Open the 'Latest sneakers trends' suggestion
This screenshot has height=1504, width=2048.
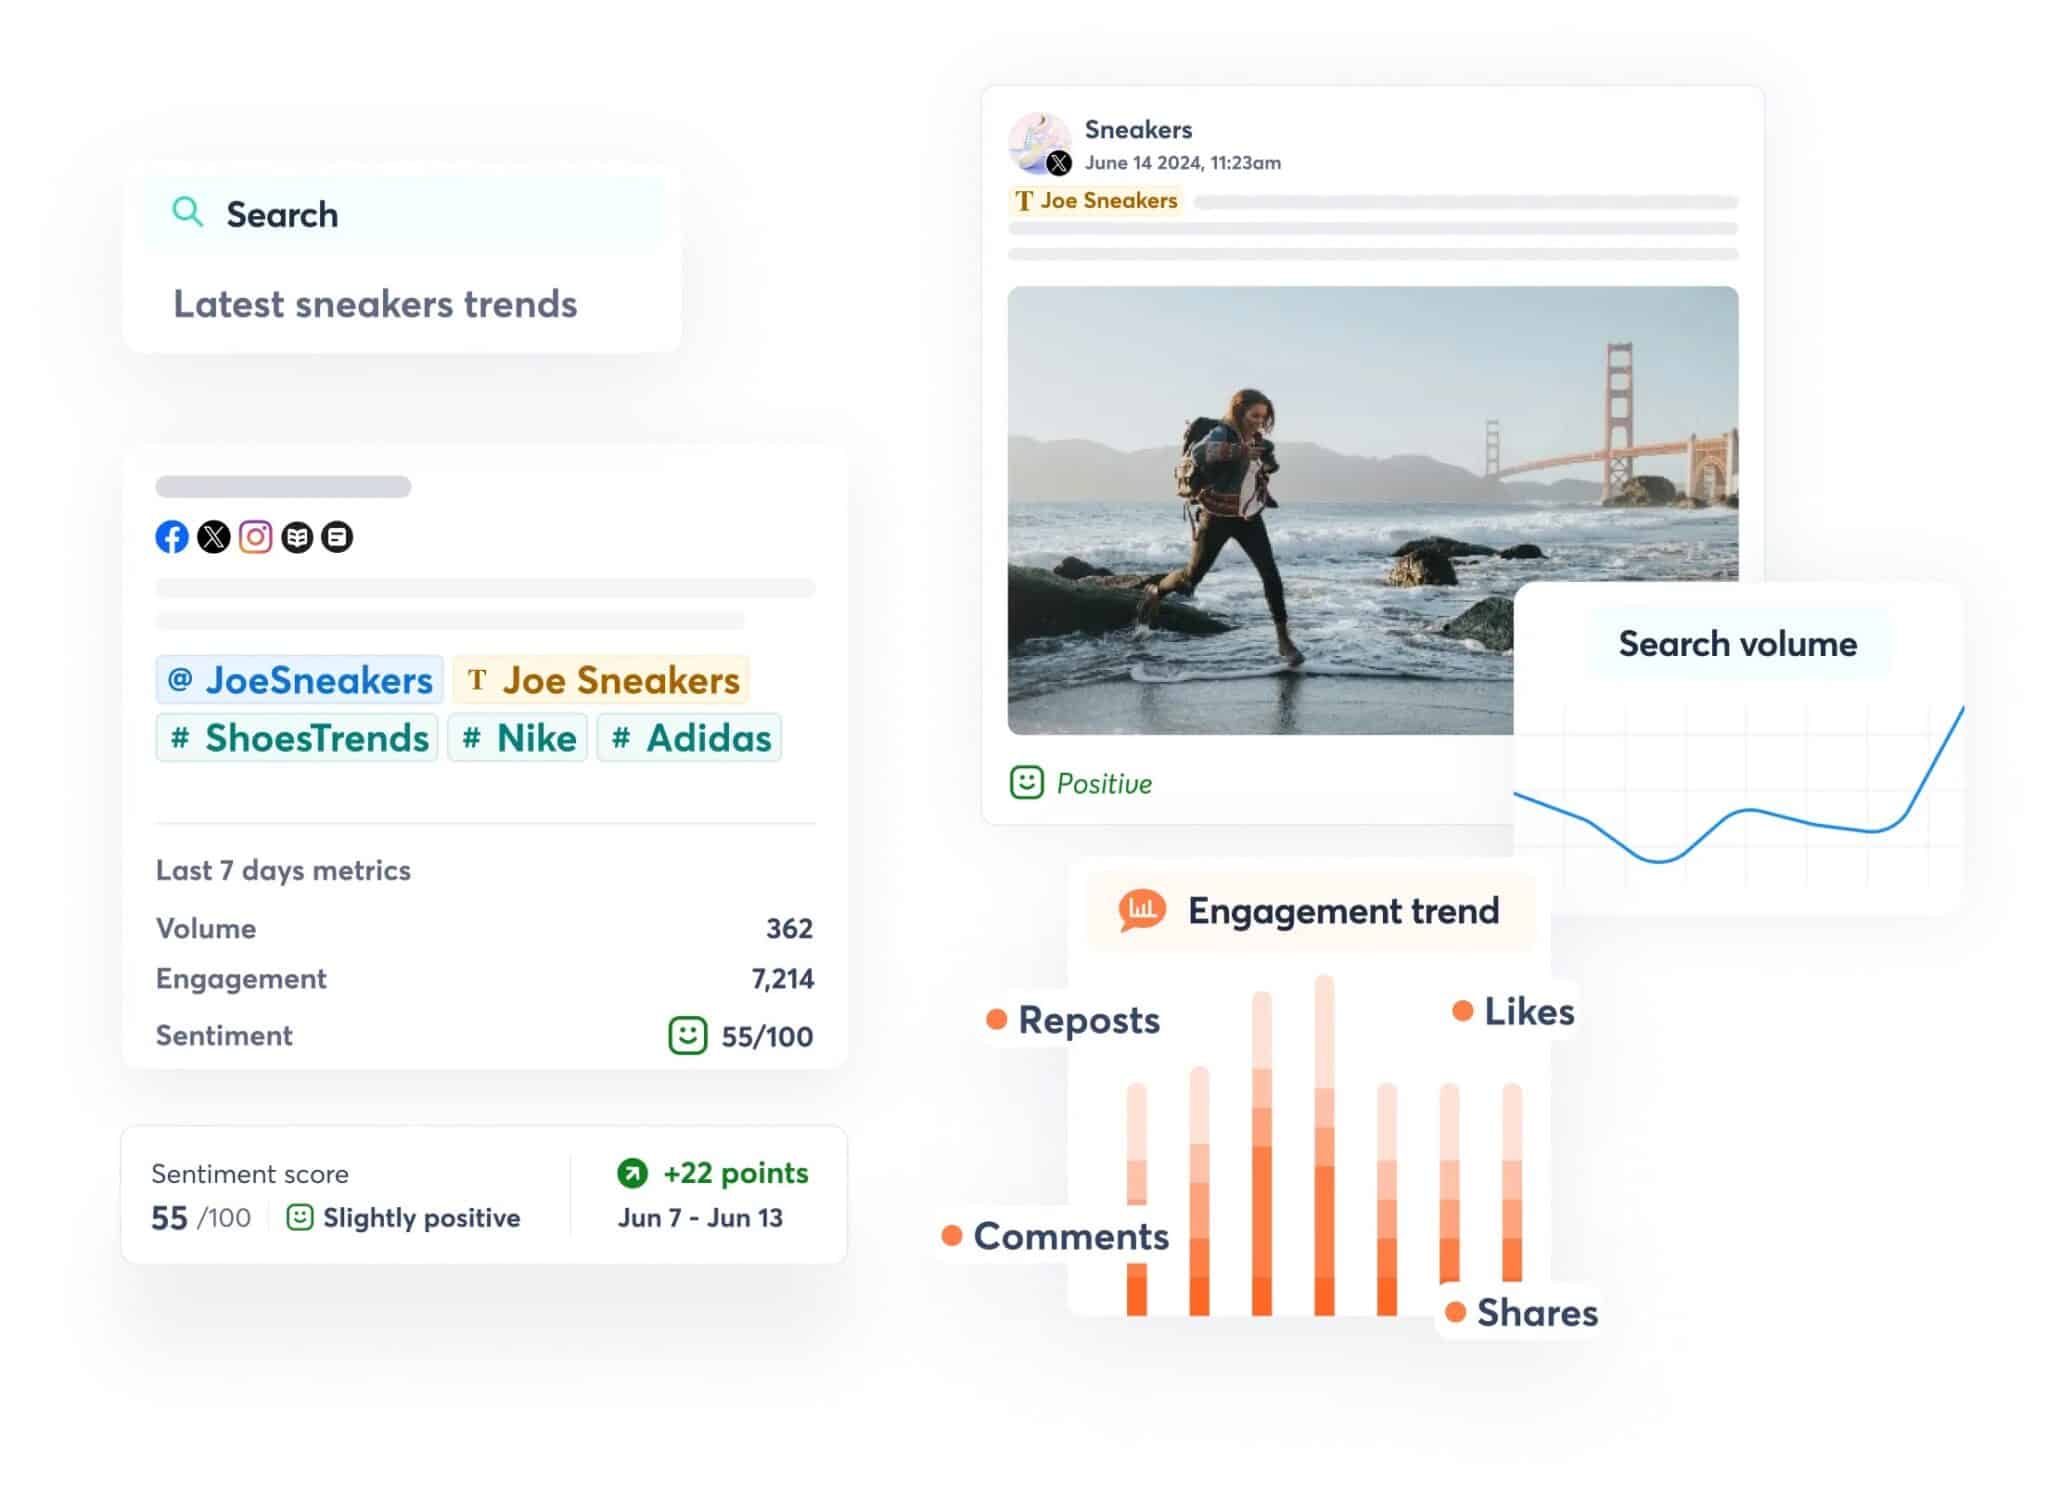click(375, 304)
